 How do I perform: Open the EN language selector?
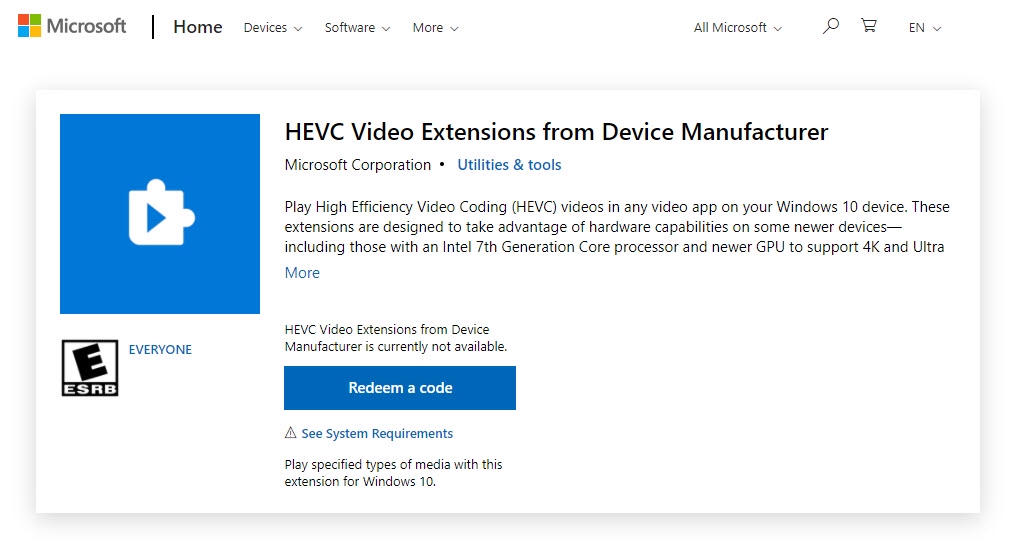924,27
